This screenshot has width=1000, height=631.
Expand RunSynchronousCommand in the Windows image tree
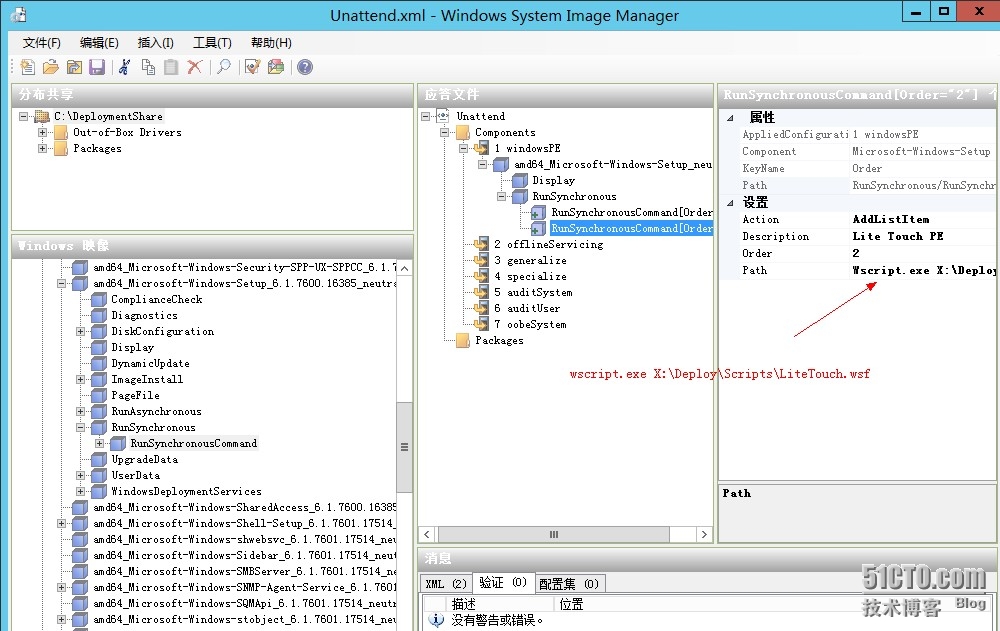coord(99,443)
